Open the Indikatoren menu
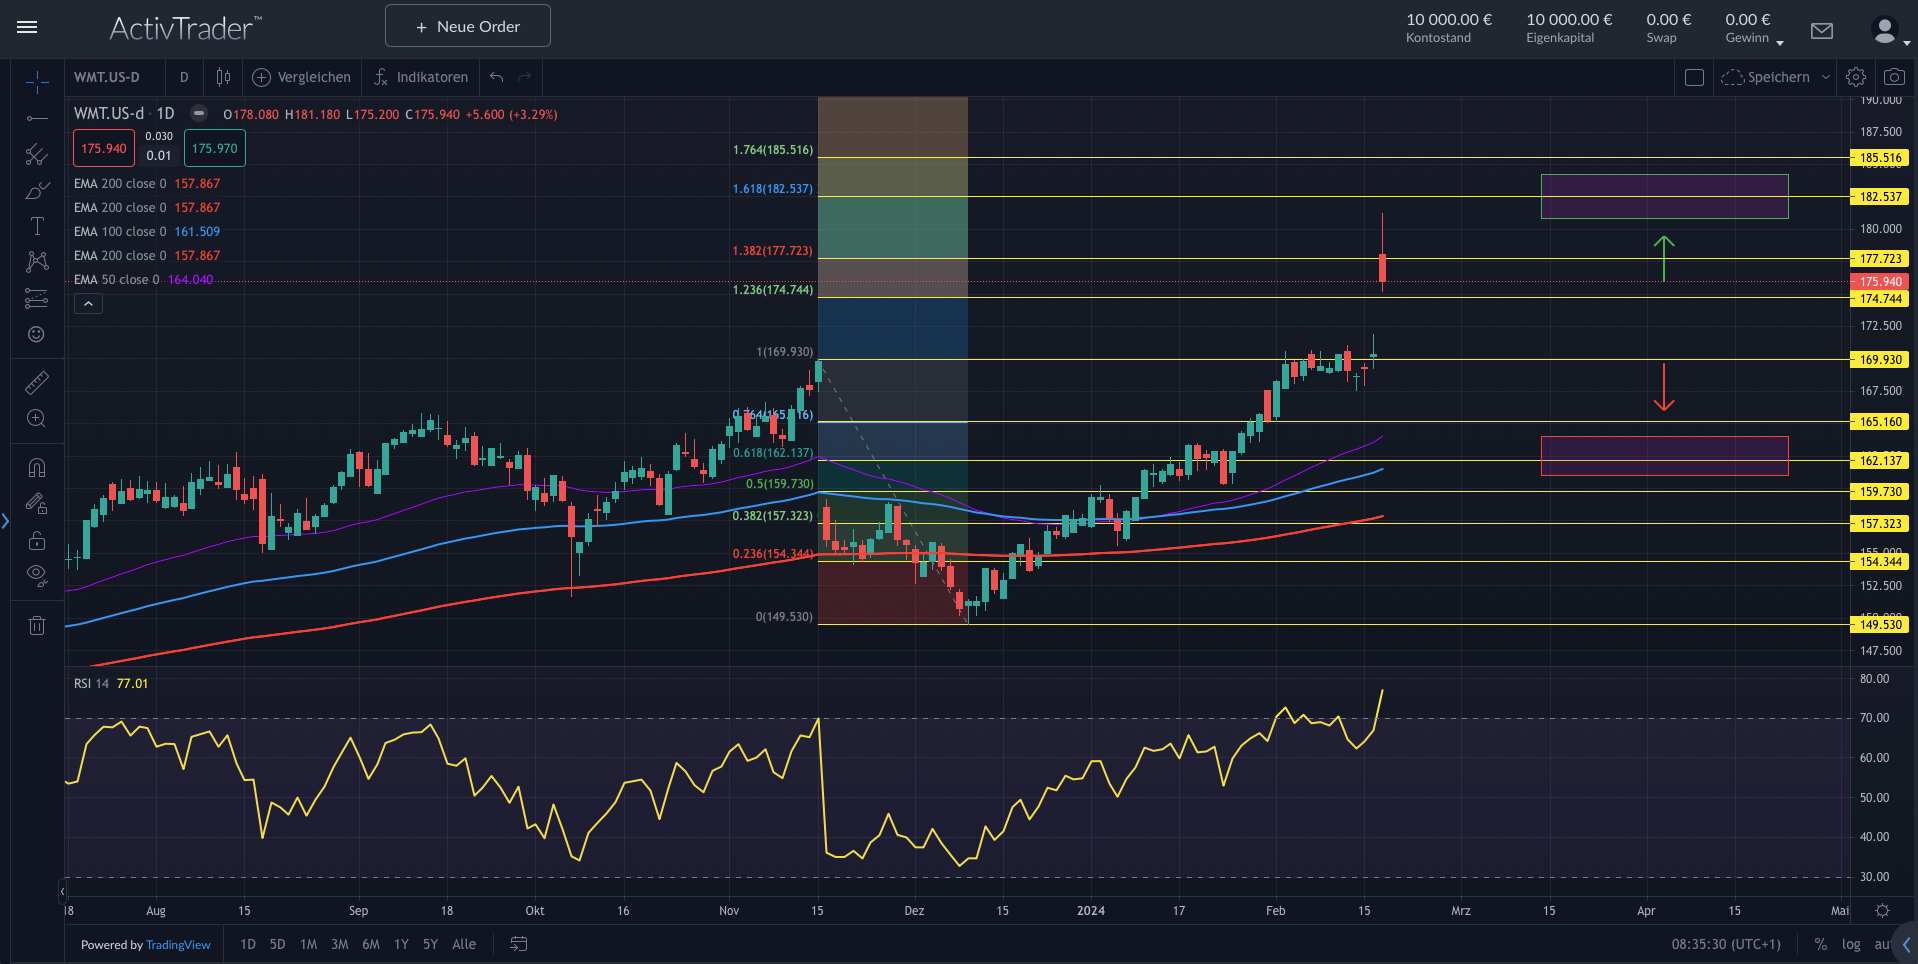The image size is (1918, 964). coord(421,77)
